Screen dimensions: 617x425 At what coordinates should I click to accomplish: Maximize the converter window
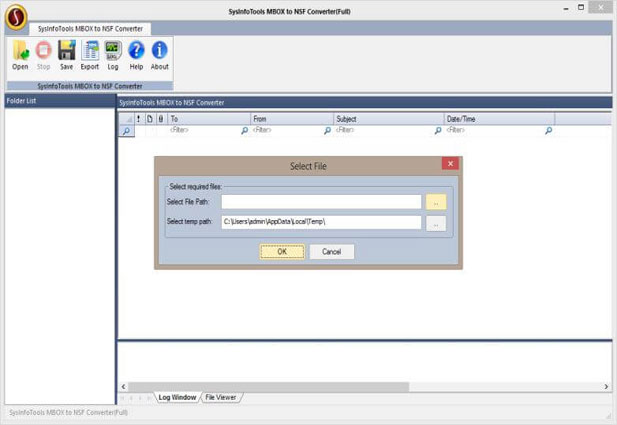[x=581, y=7]
